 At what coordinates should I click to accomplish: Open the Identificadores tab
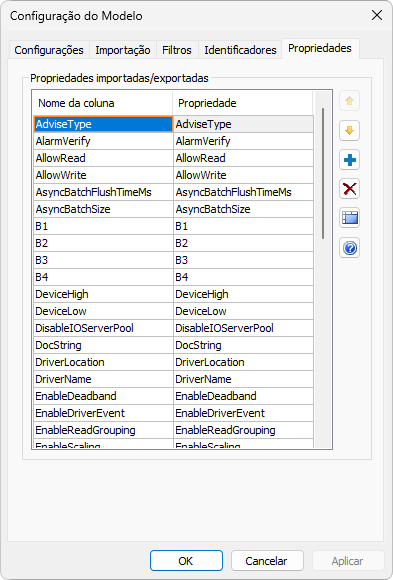pyautogui.click(x=240, y=50)
